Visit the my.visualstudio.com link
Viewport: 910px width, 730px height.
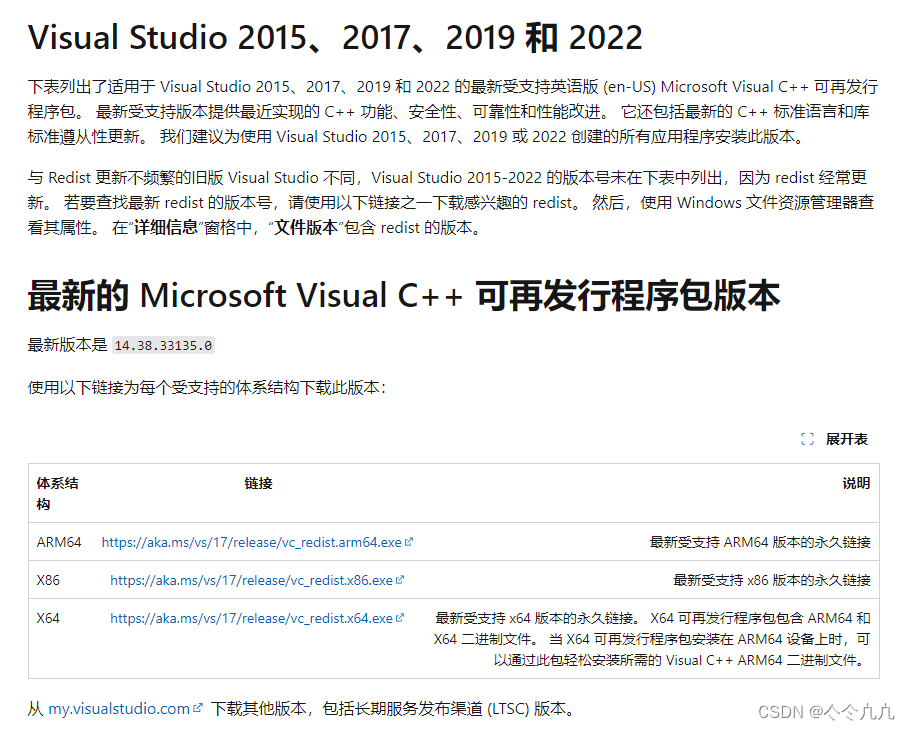(117, 707)
